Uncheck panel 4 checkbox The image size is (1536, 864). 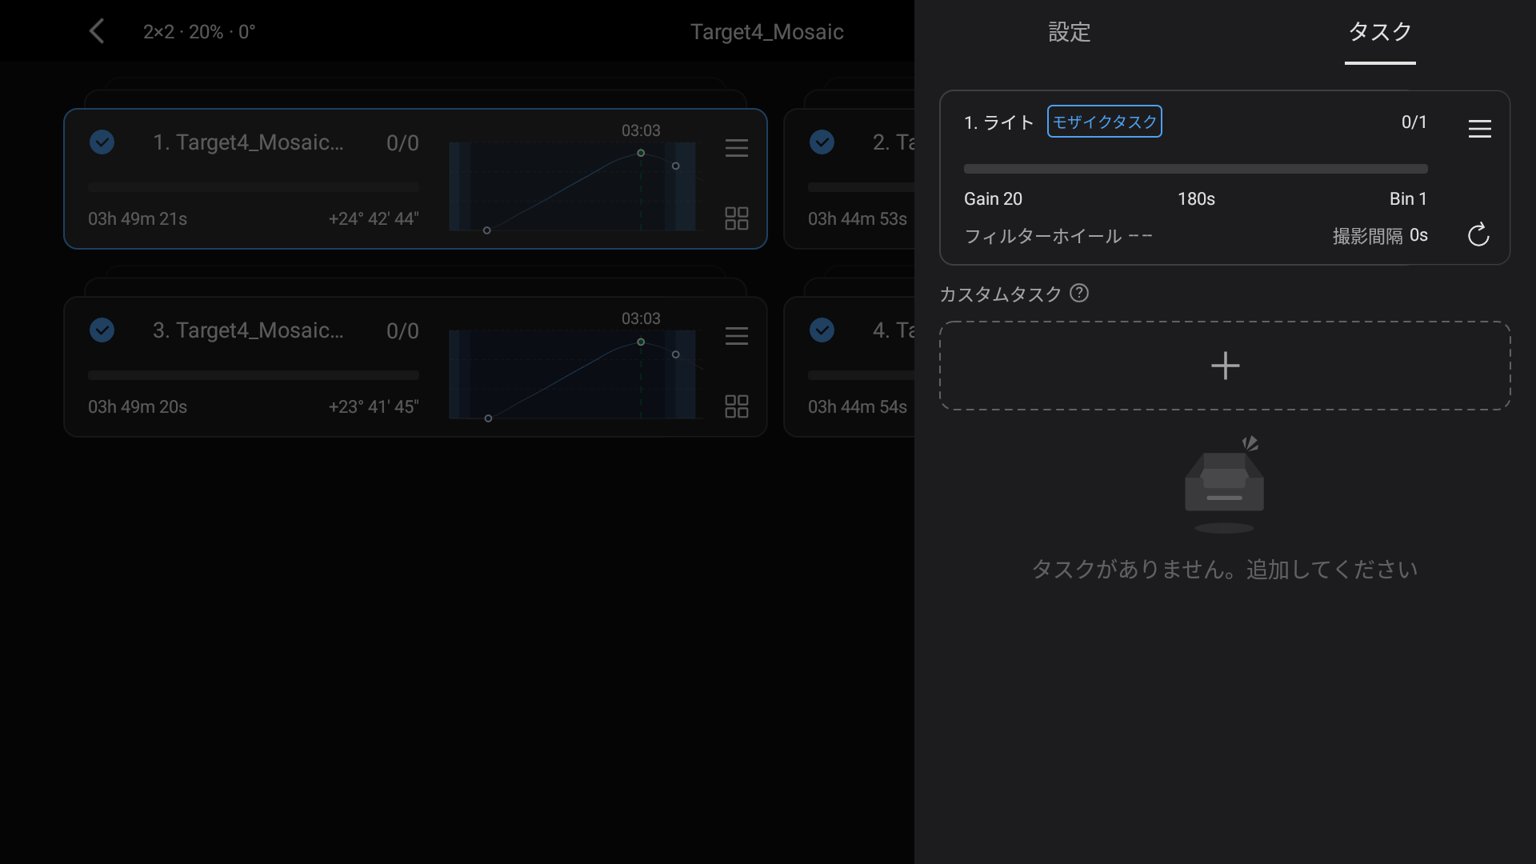click(822, 330)
